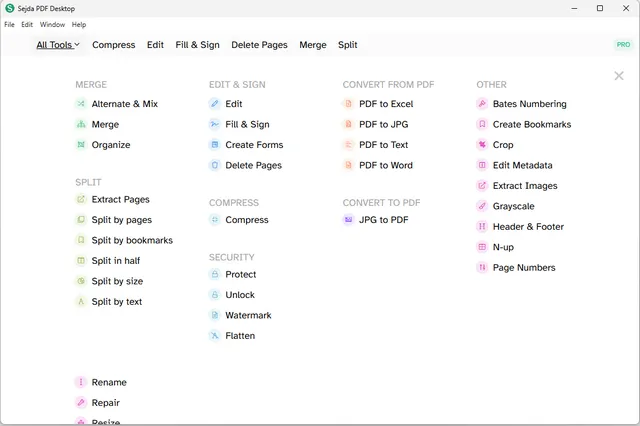Click the JPG to PDF icon

tap(348, 220)
